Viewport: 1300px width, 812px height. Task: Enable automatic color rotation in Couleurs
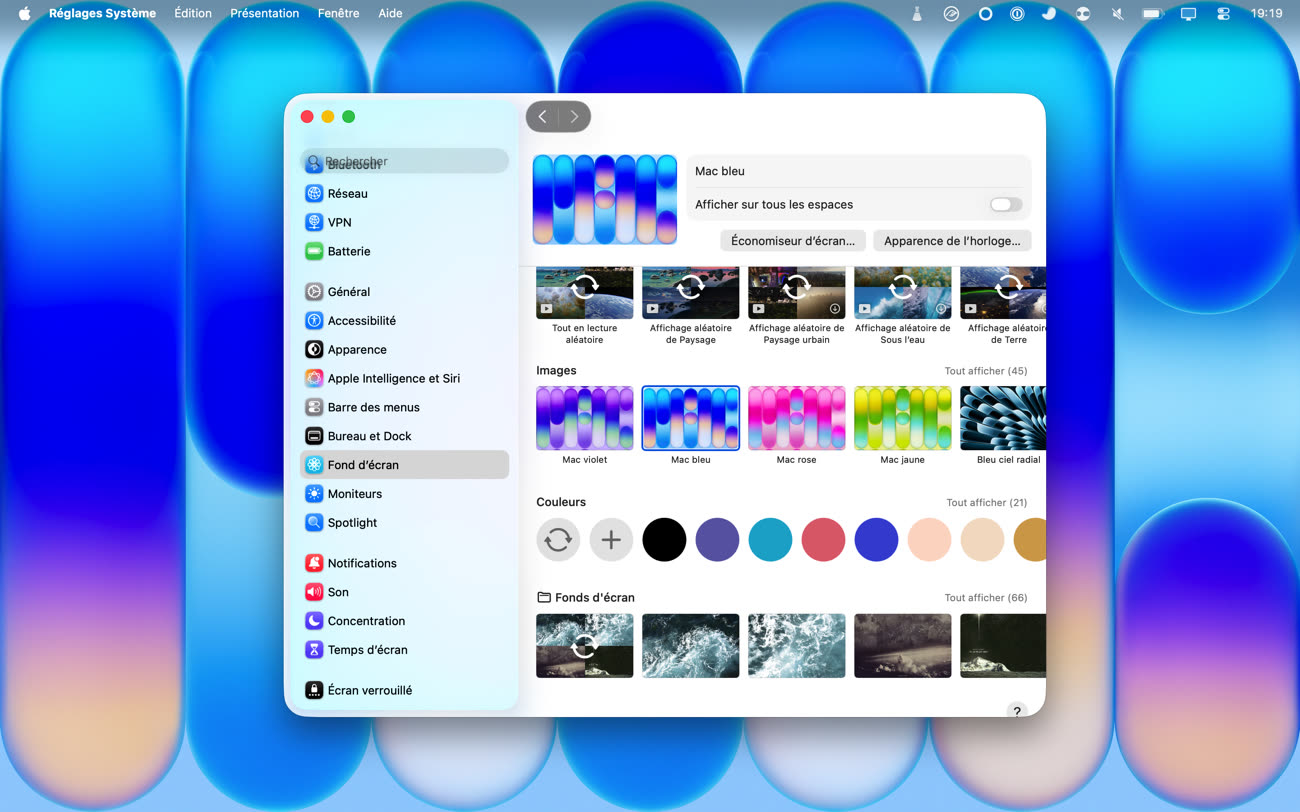coord(558,540)
